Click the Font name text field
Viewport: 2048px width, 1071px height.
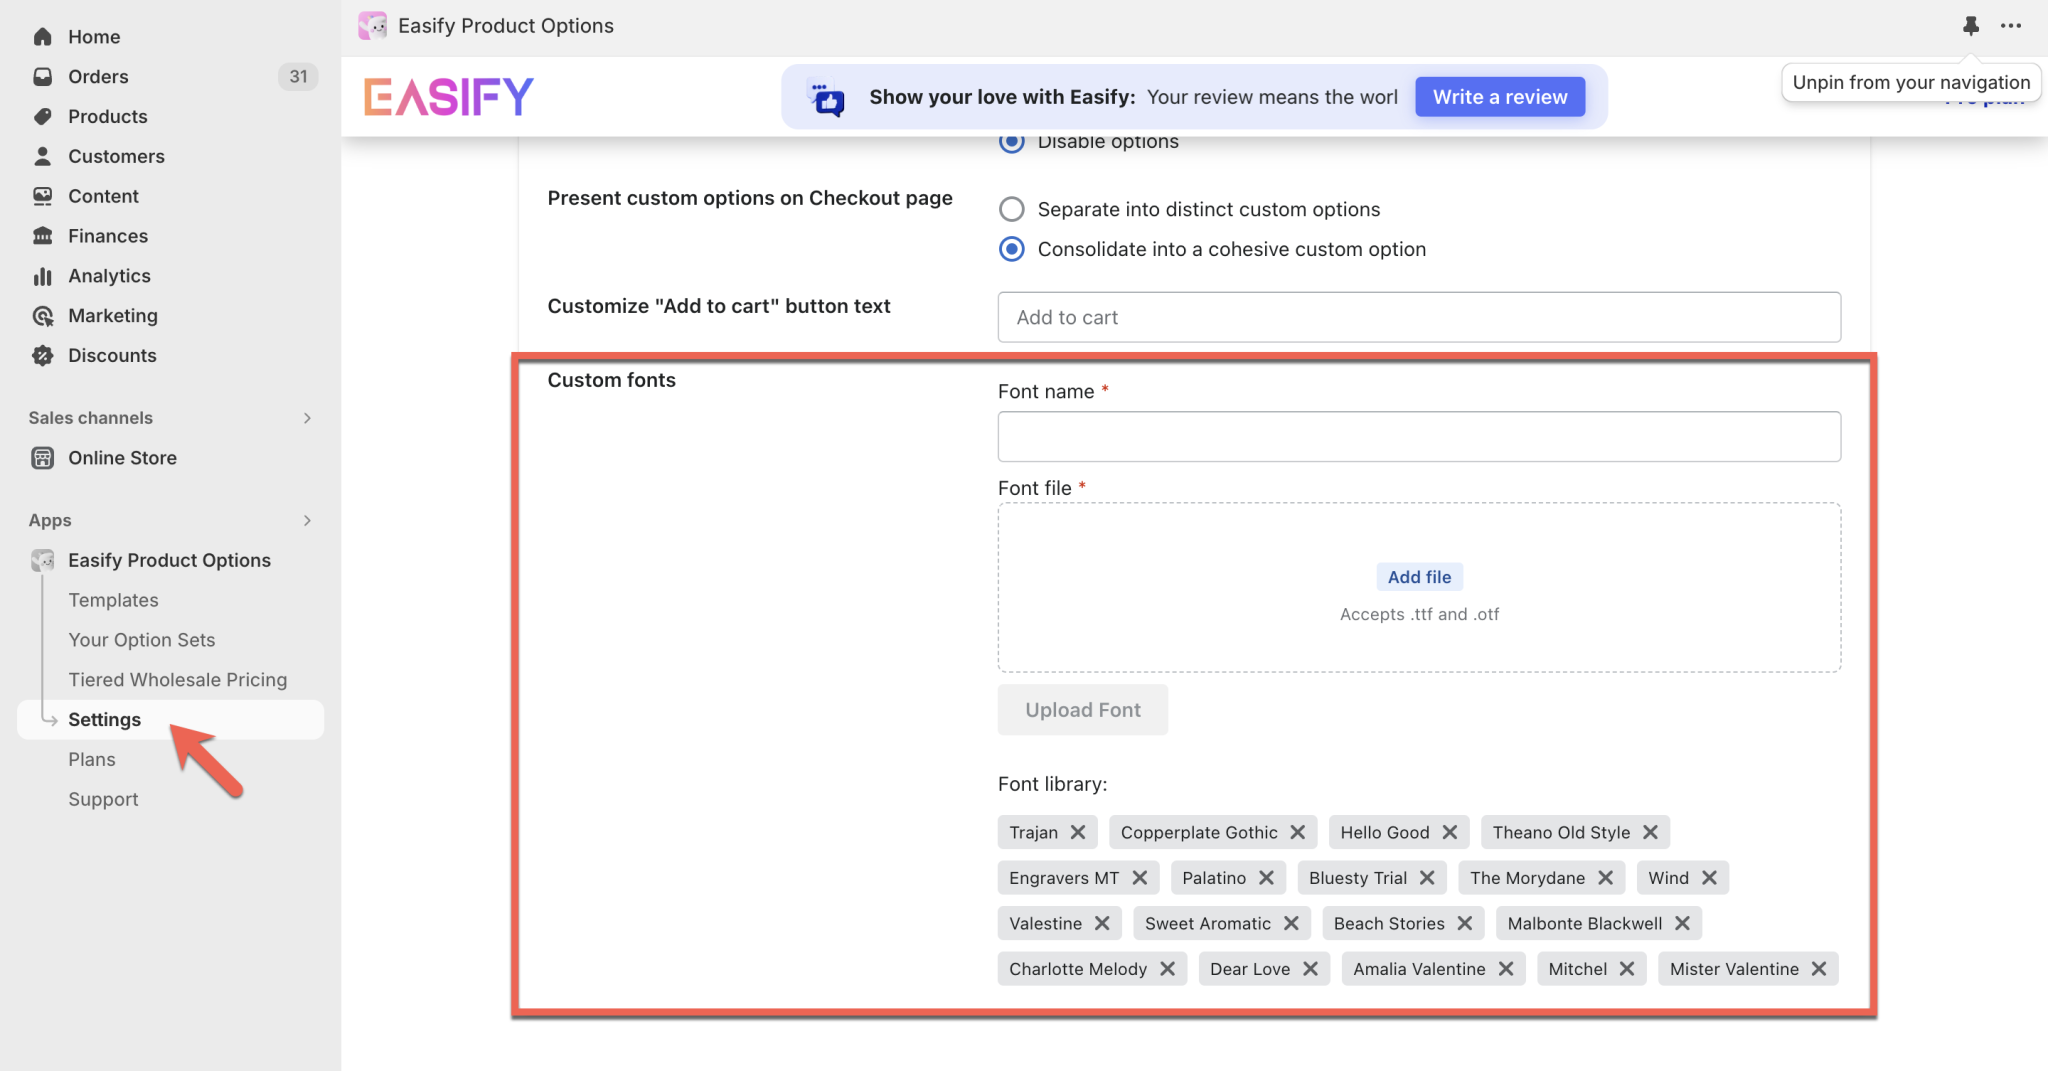tap(1418, 437)
